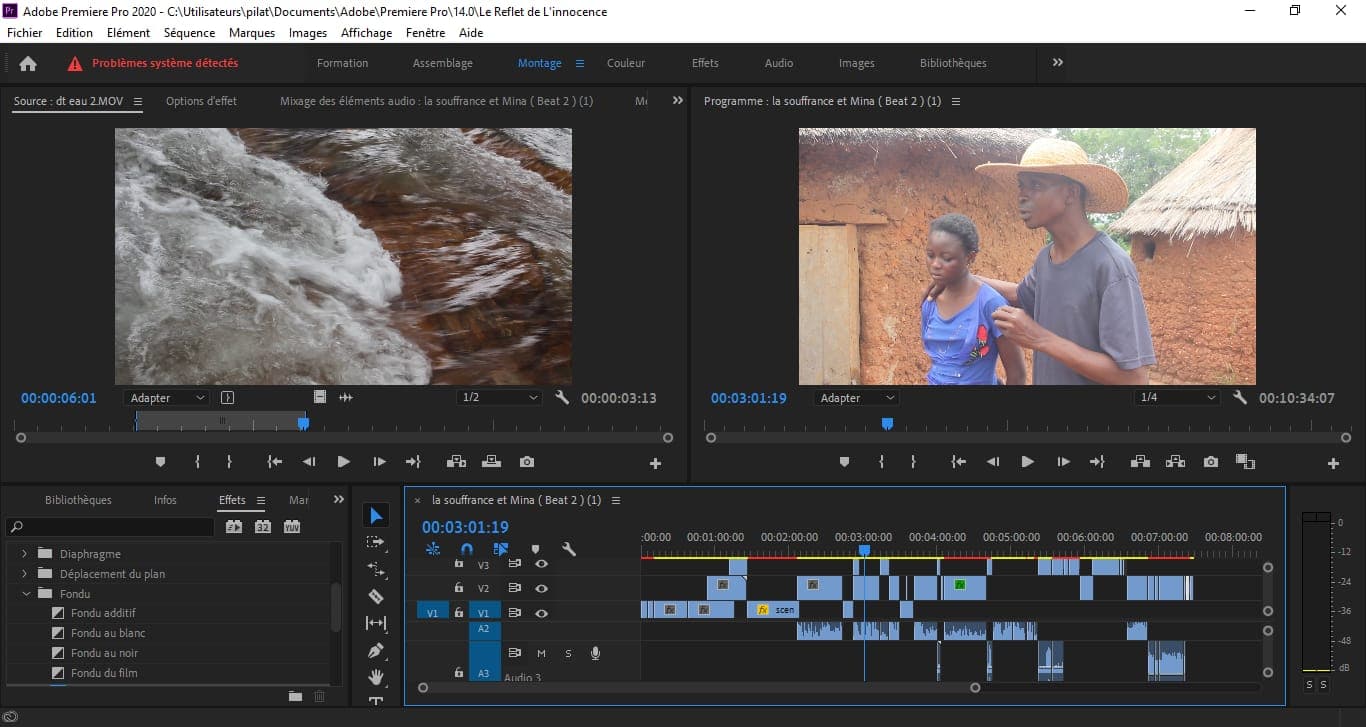Viewport: 1366px width, 727px height.
Task: Switch to the Bibliothèques panel tab
Action: coord(78,500)
